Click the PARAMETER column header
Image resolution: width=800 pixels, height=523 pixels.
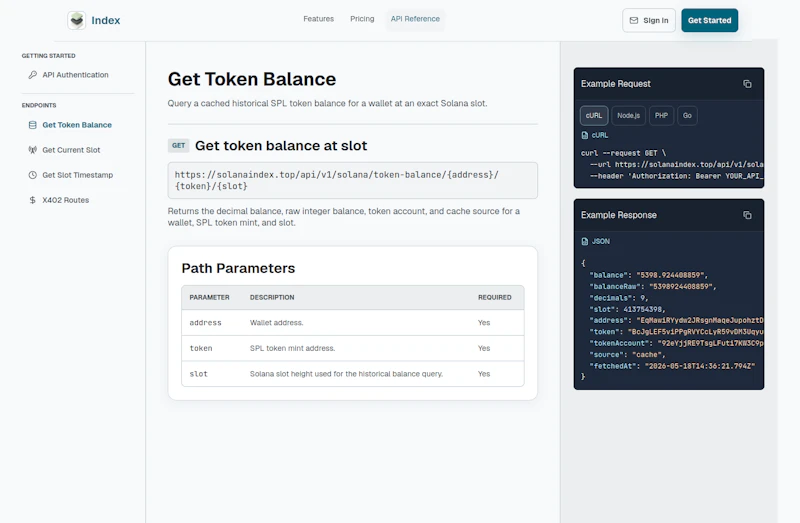(210, 297)
